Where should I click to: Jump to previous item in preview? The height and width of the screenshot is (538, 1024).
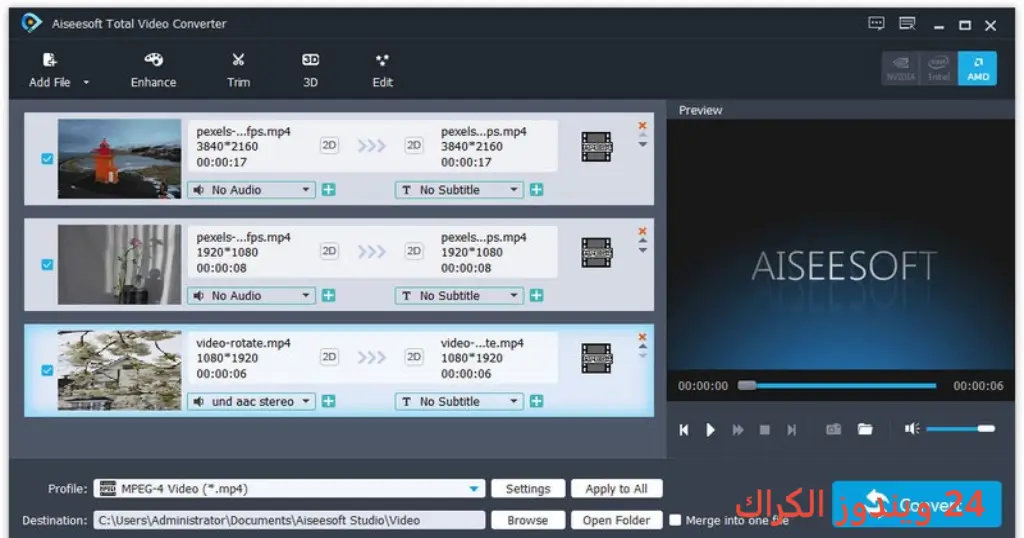684,430
